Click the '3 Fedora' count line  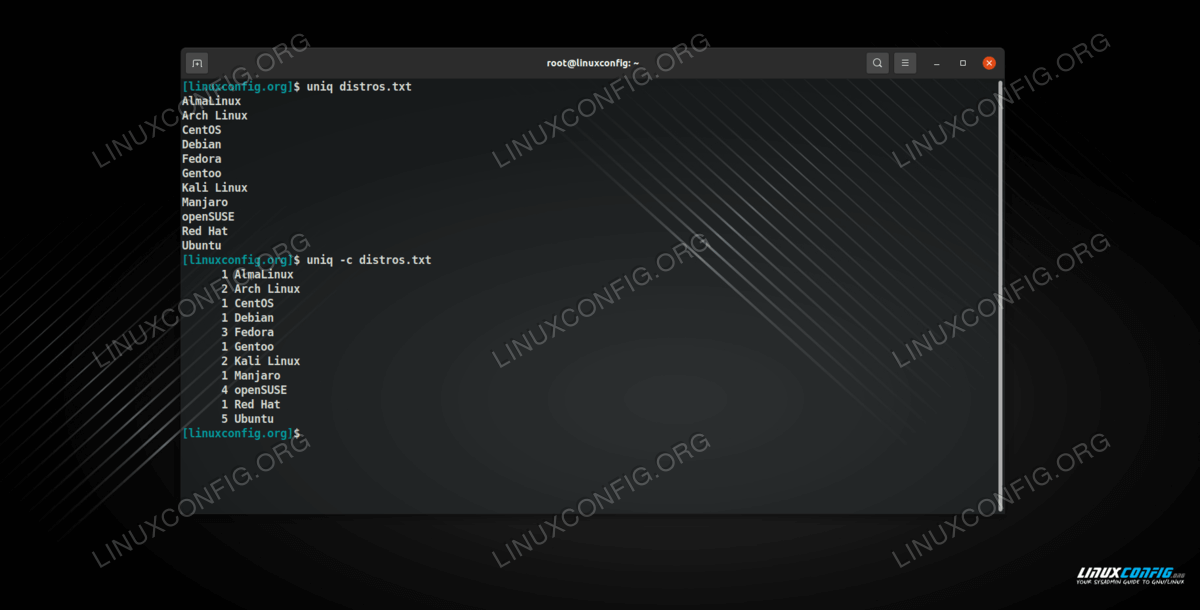pos(247,332)
